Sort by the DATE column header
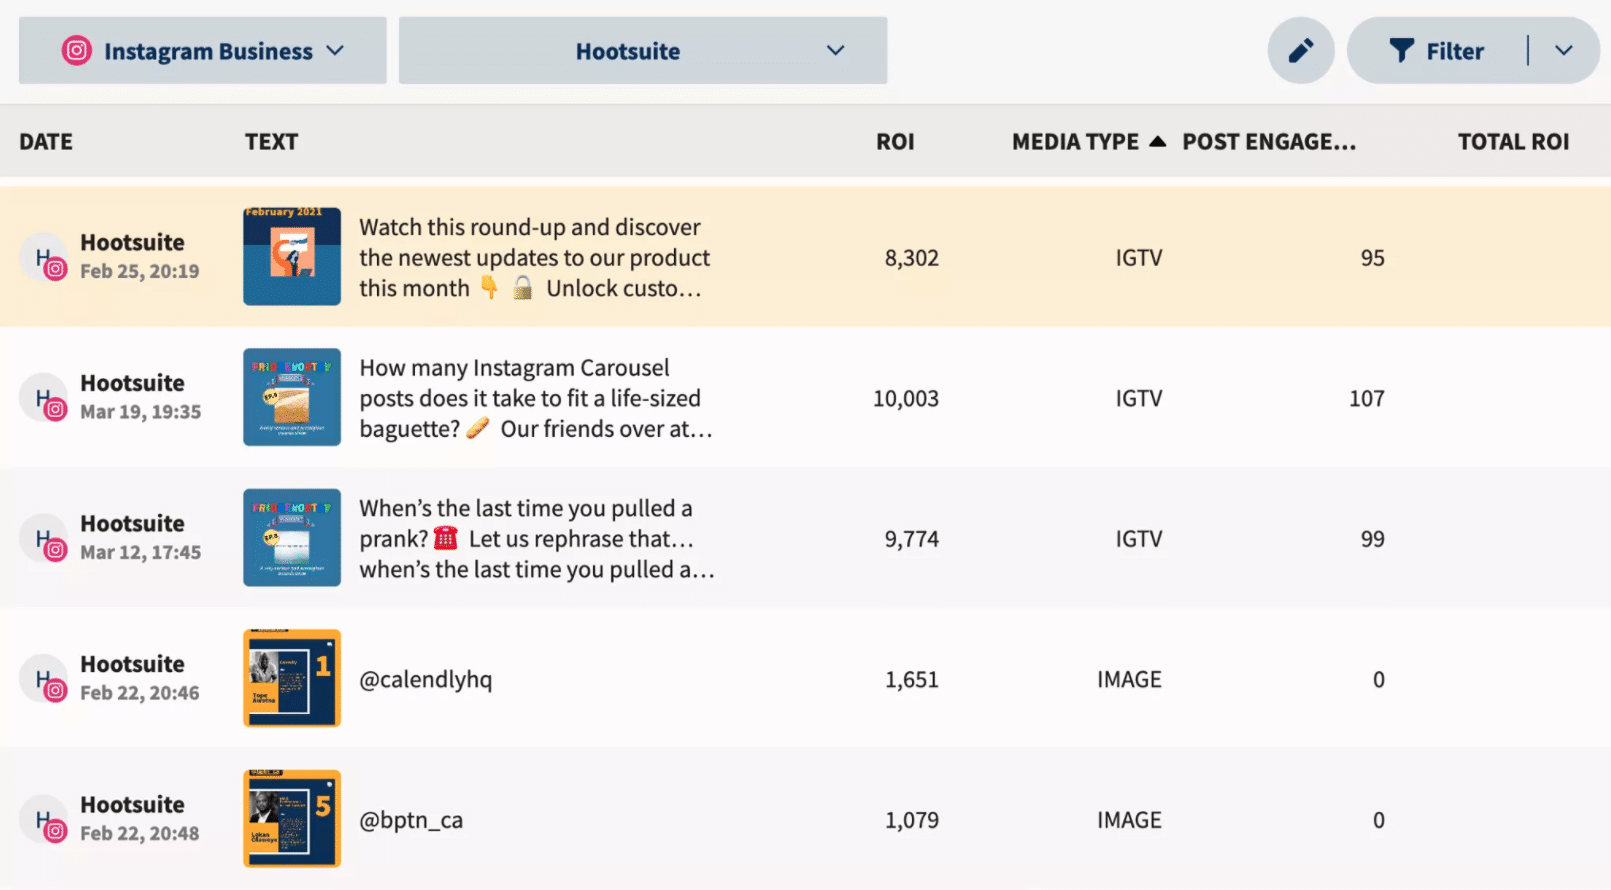The image size is (1611, 890). click(46, 142)
